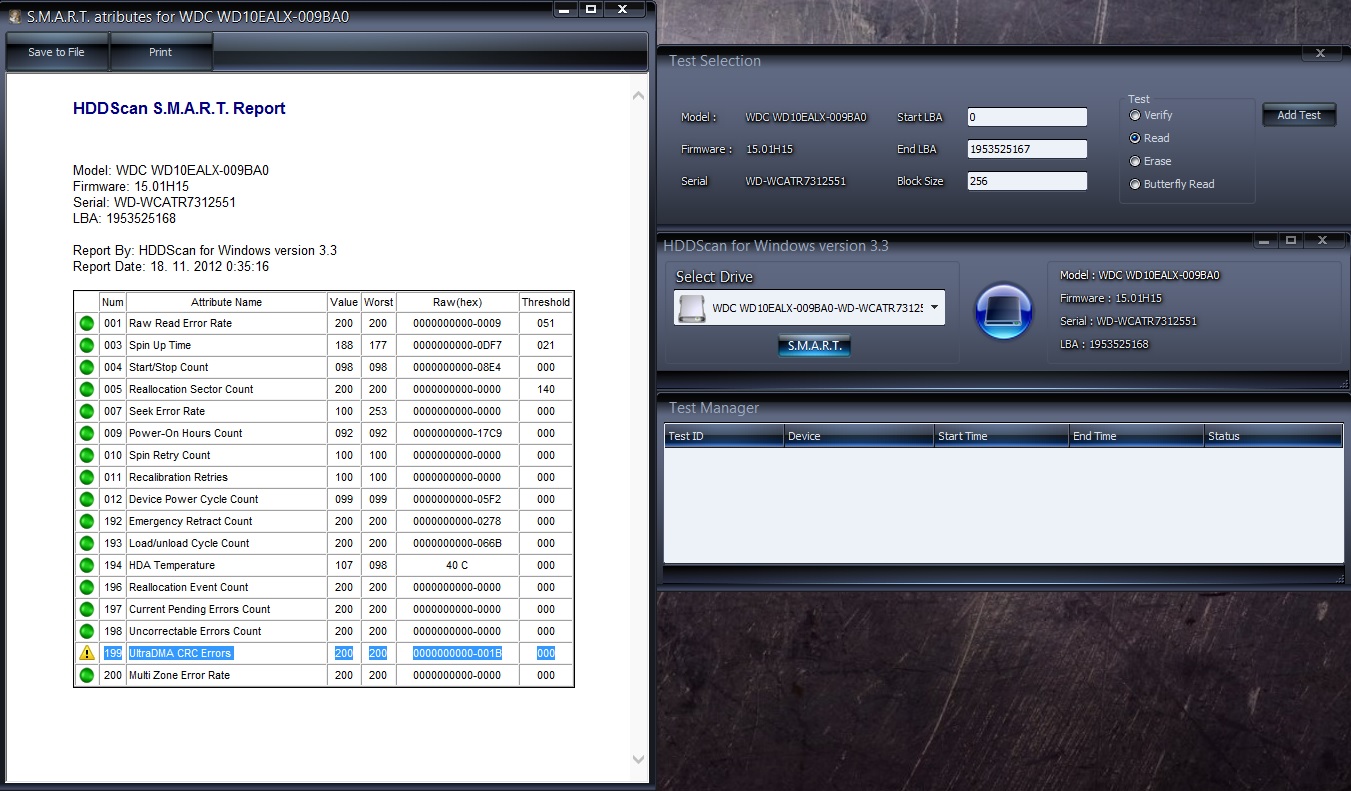
Task: Click green status icon for Device Power Cycle Count
Action: point(87,499)
